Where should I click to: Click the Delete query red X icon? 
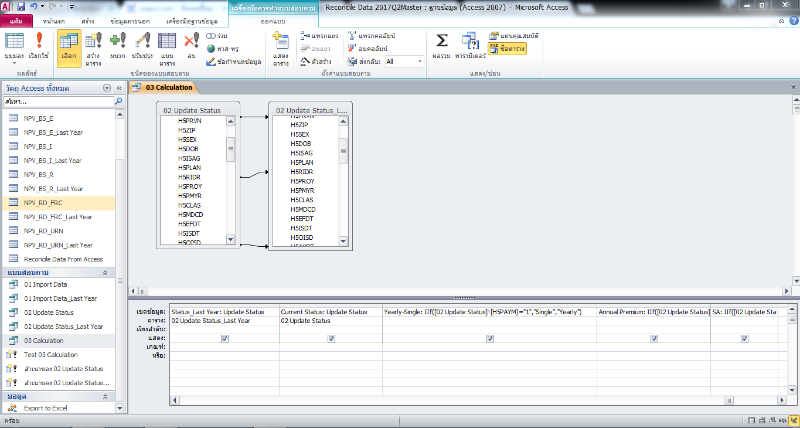pyautogui.click(x=191, y=46)
